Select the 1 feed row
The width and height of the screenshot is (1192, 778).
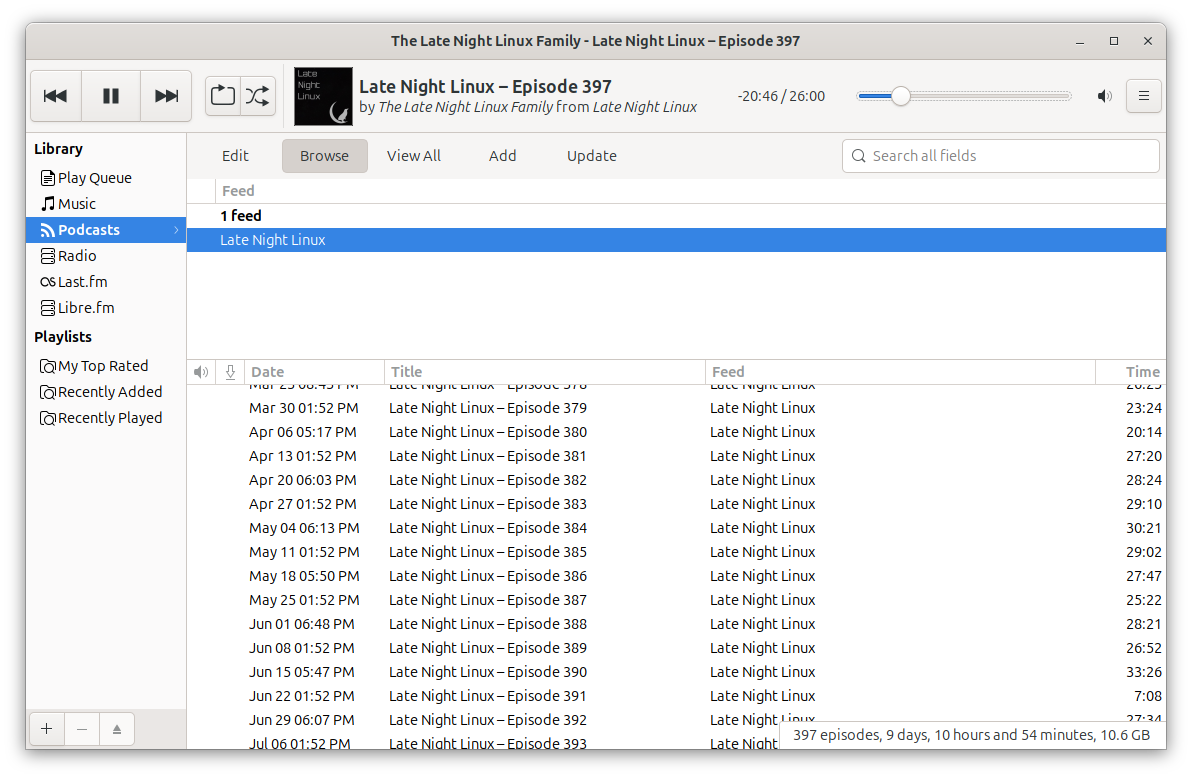677,216
